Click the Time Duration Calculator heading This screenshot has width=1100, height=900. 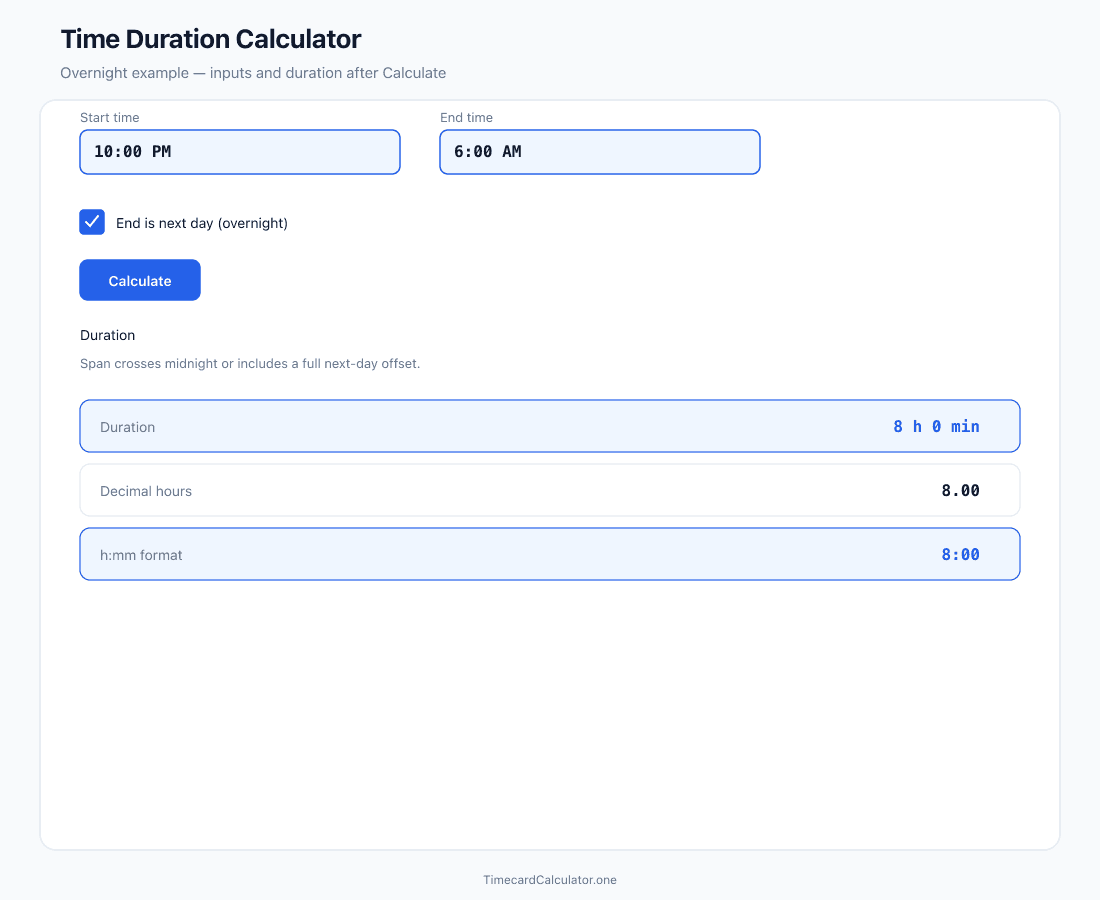coord(210,39)
